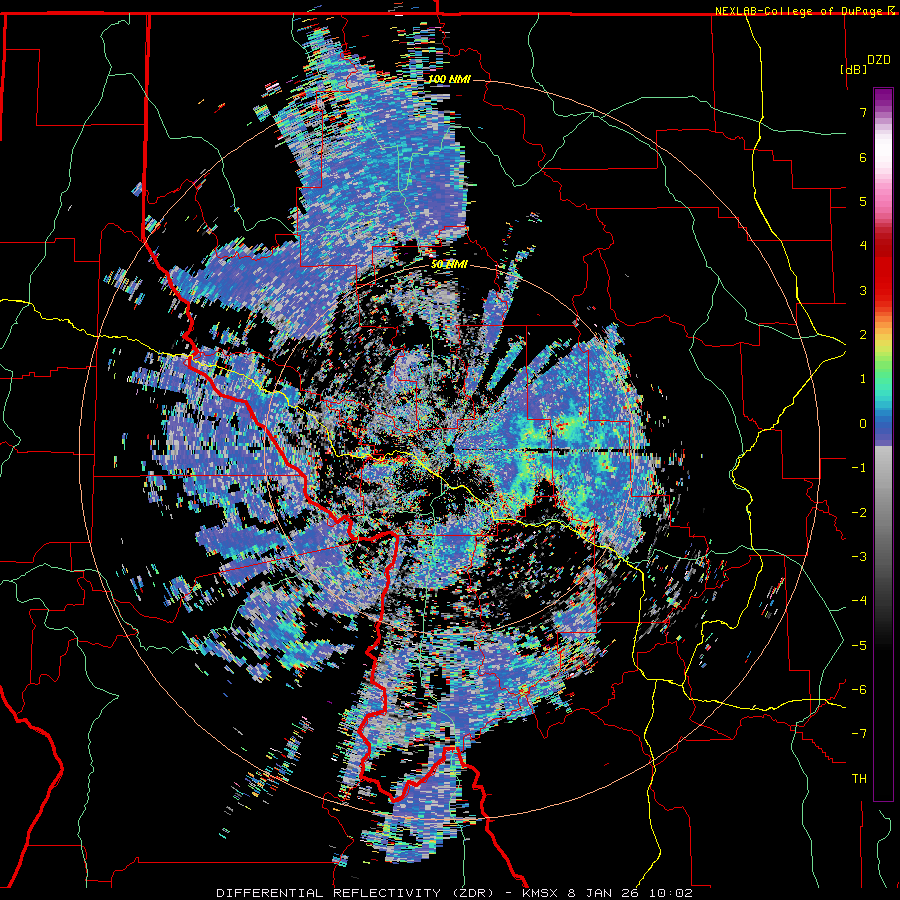Click the radar site center point
Screen dimensions: 900x900
point(449,449)
